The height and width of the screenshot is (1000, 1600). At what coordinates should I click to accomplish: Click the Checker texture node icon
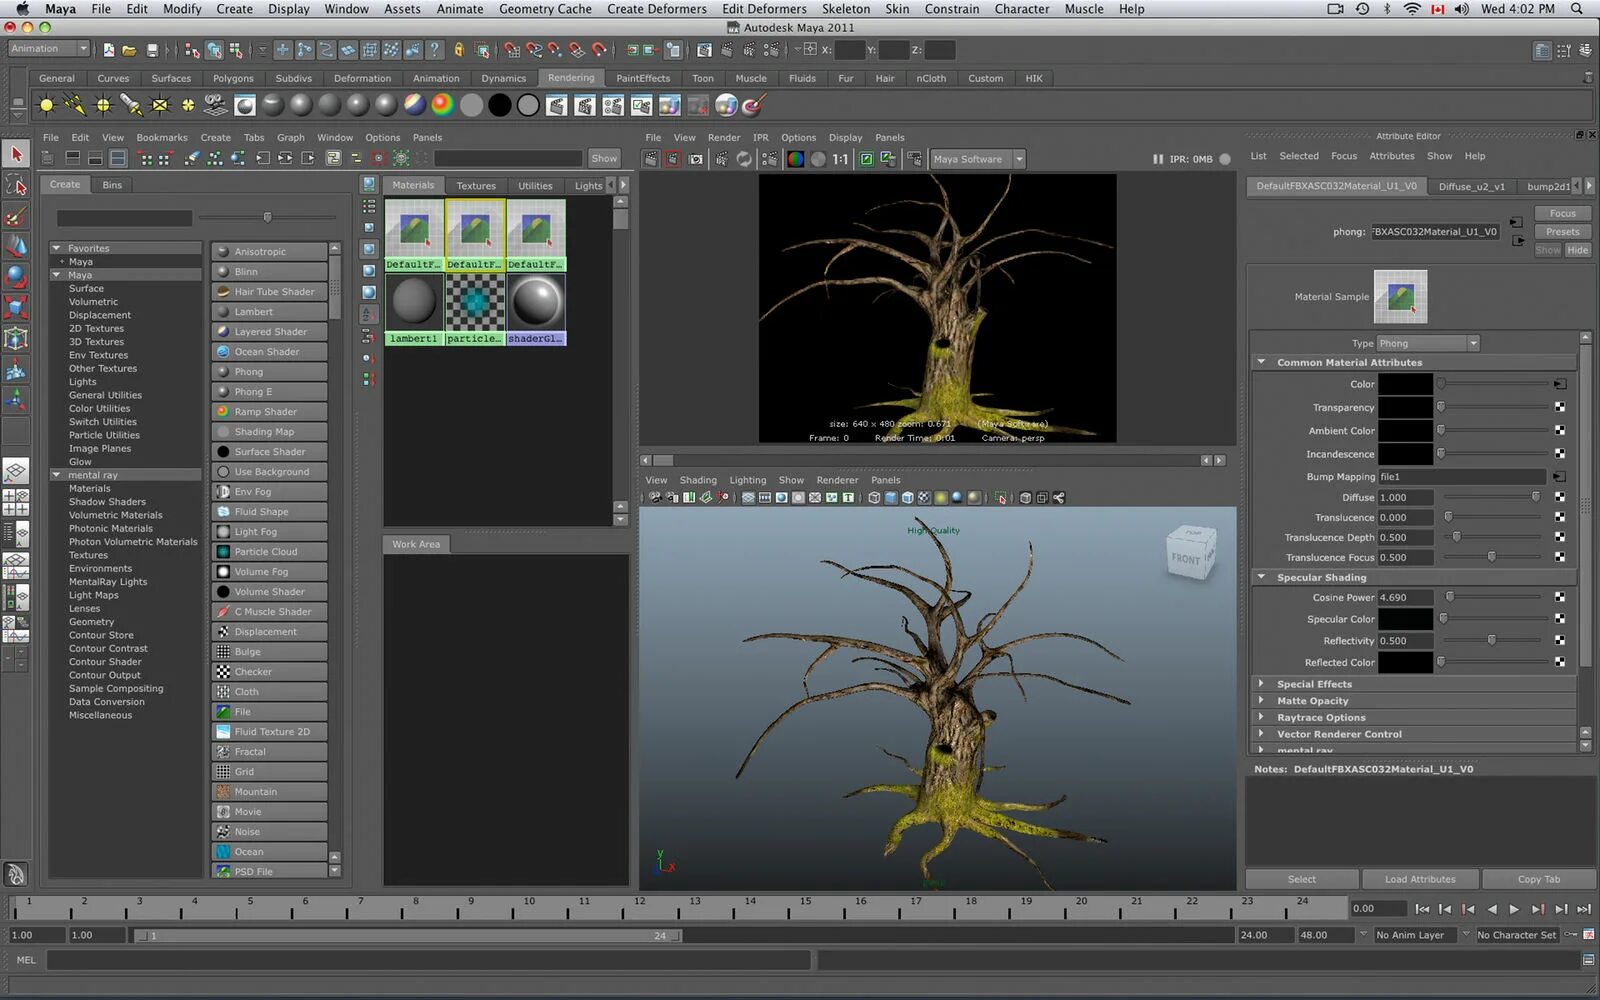point(223,672)
